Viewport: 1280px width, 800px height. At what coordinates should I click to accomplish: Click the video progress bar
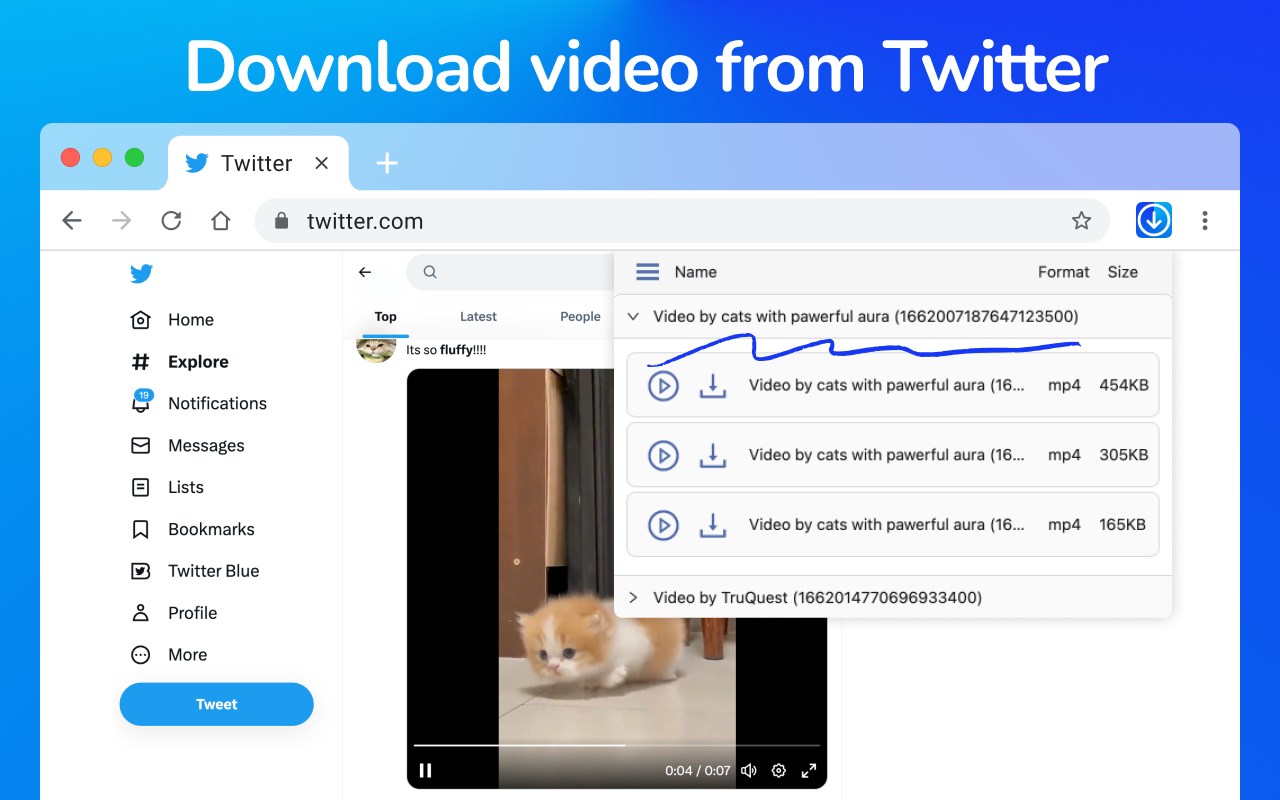coord(617,745)
